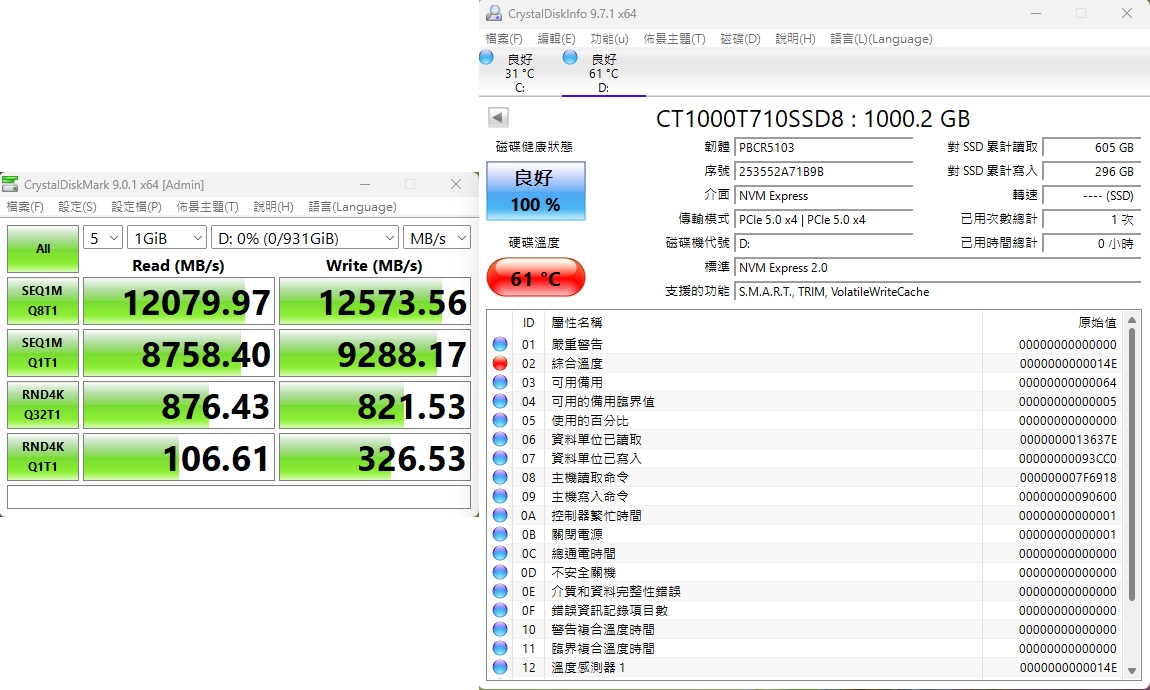Click the CrystalDiskInfo title bar app icon
This screenshot has height=690, width=1150.
494,14
